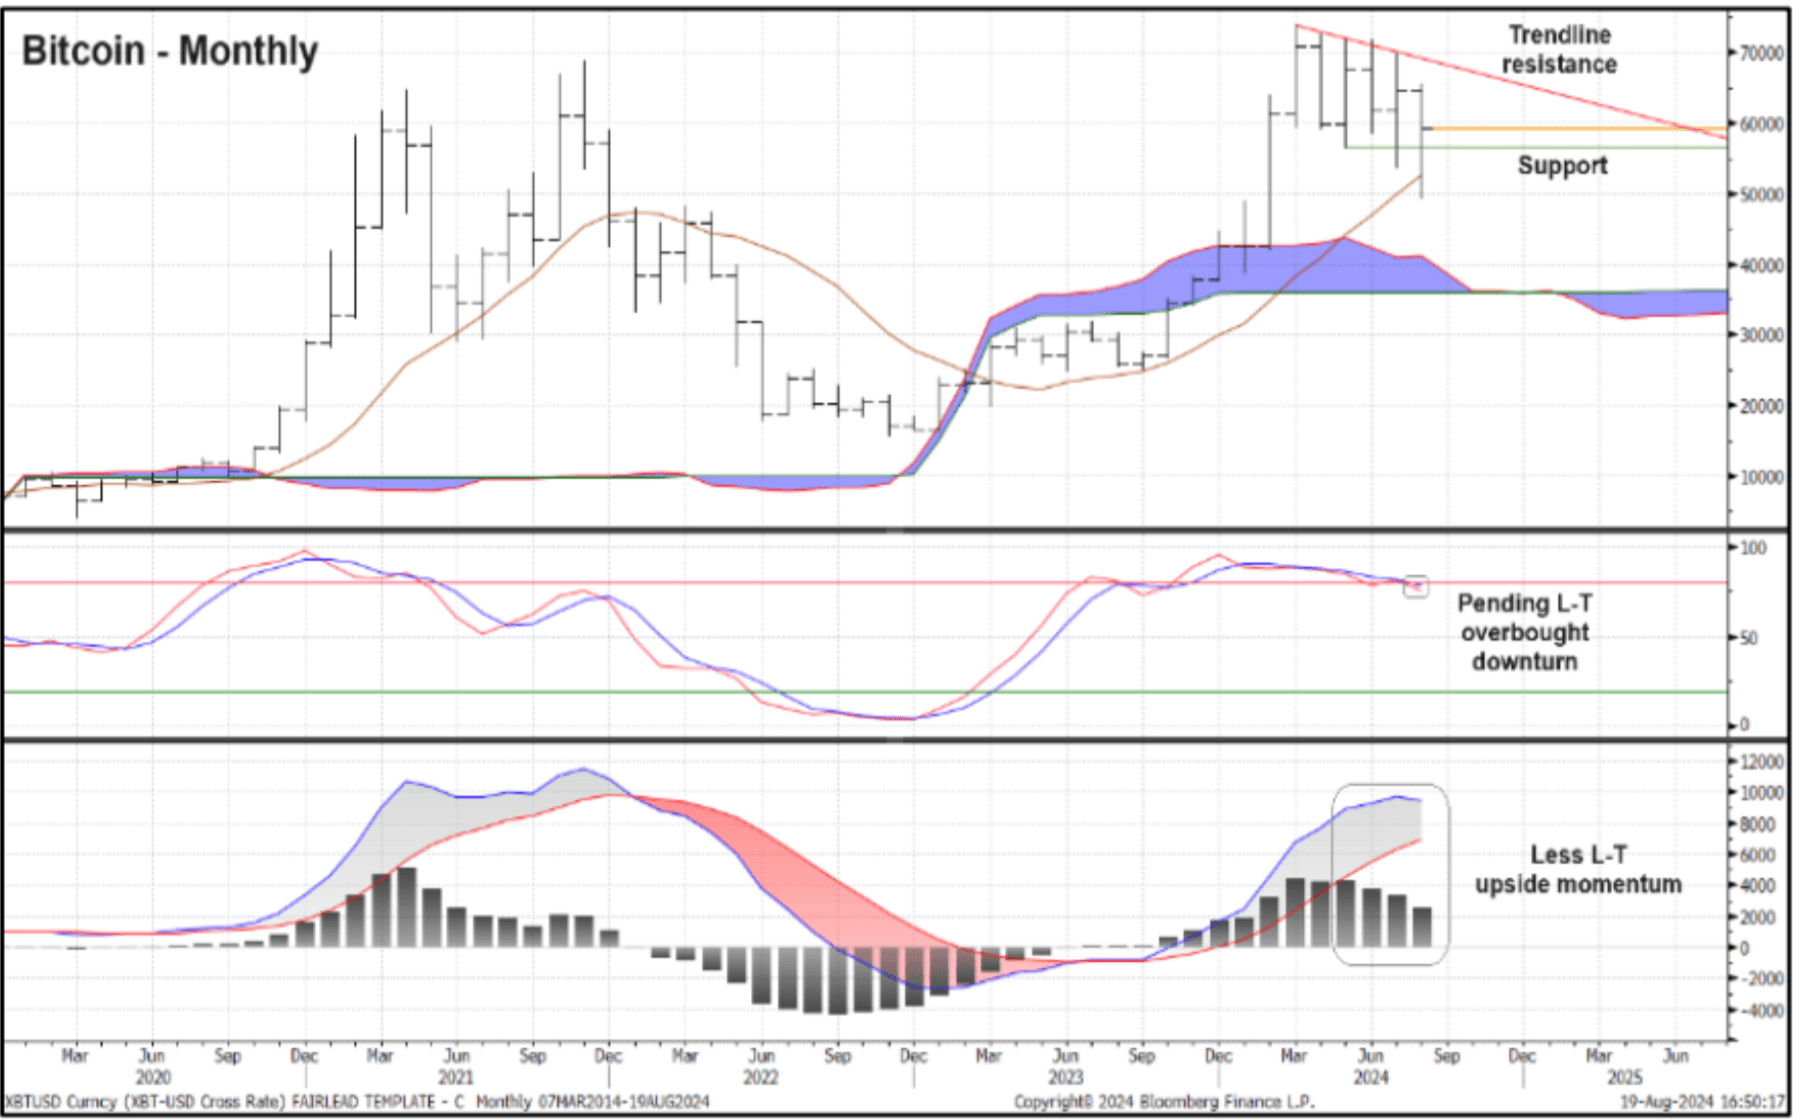Select the 2024 year label
Screen dimensions: 1800x1120
point(1371,1078)
